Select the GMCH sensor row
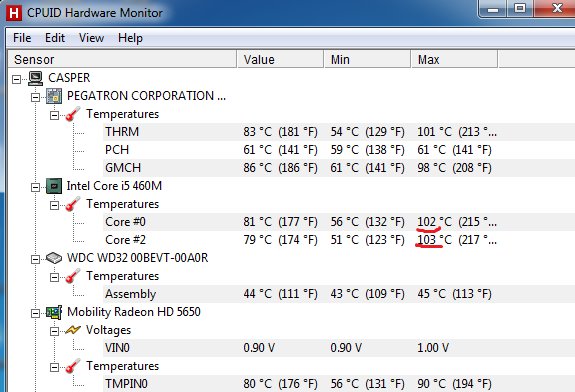Viewport: 575px width, 392px height. (339, 168)
